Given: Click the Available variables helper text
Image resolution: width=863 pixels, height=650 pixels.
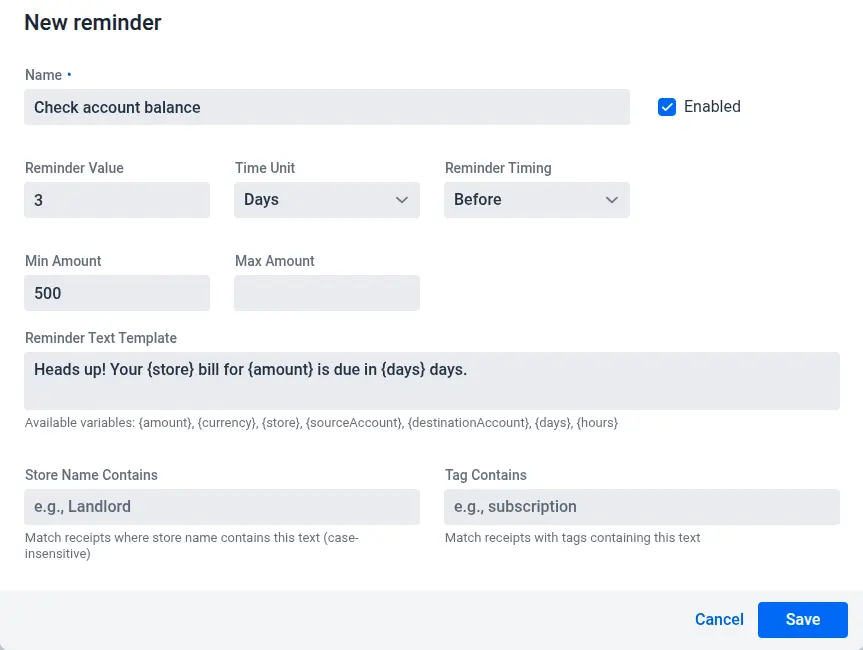Looking at the screenshot, I should pyautogui.click(x=321, y=423).
